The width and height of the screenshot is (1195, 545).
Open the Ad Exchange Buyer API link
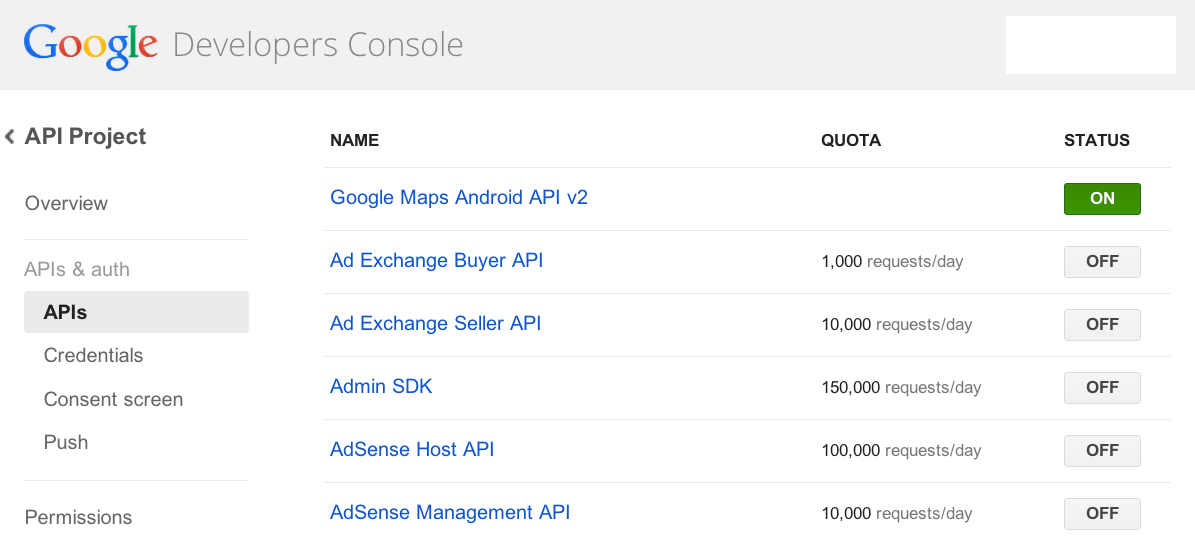click(436, 261)
